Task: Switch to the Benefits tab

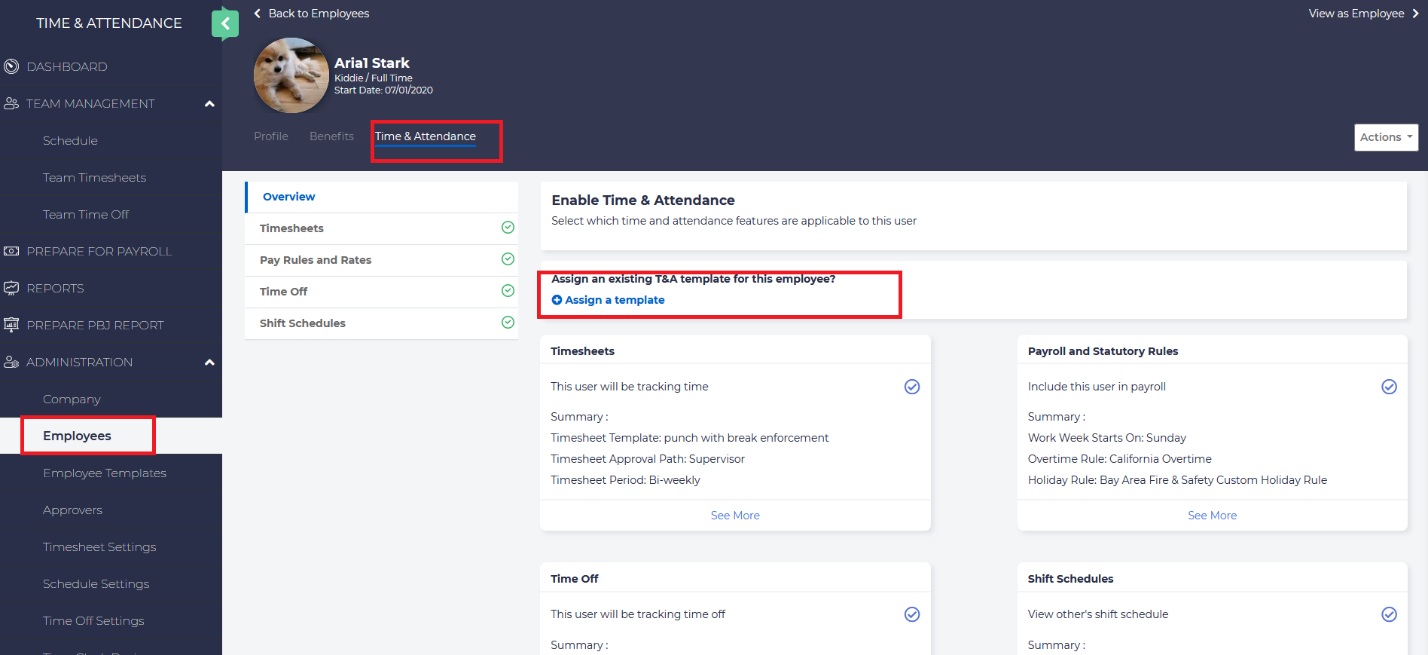Action: click(331, 136)
